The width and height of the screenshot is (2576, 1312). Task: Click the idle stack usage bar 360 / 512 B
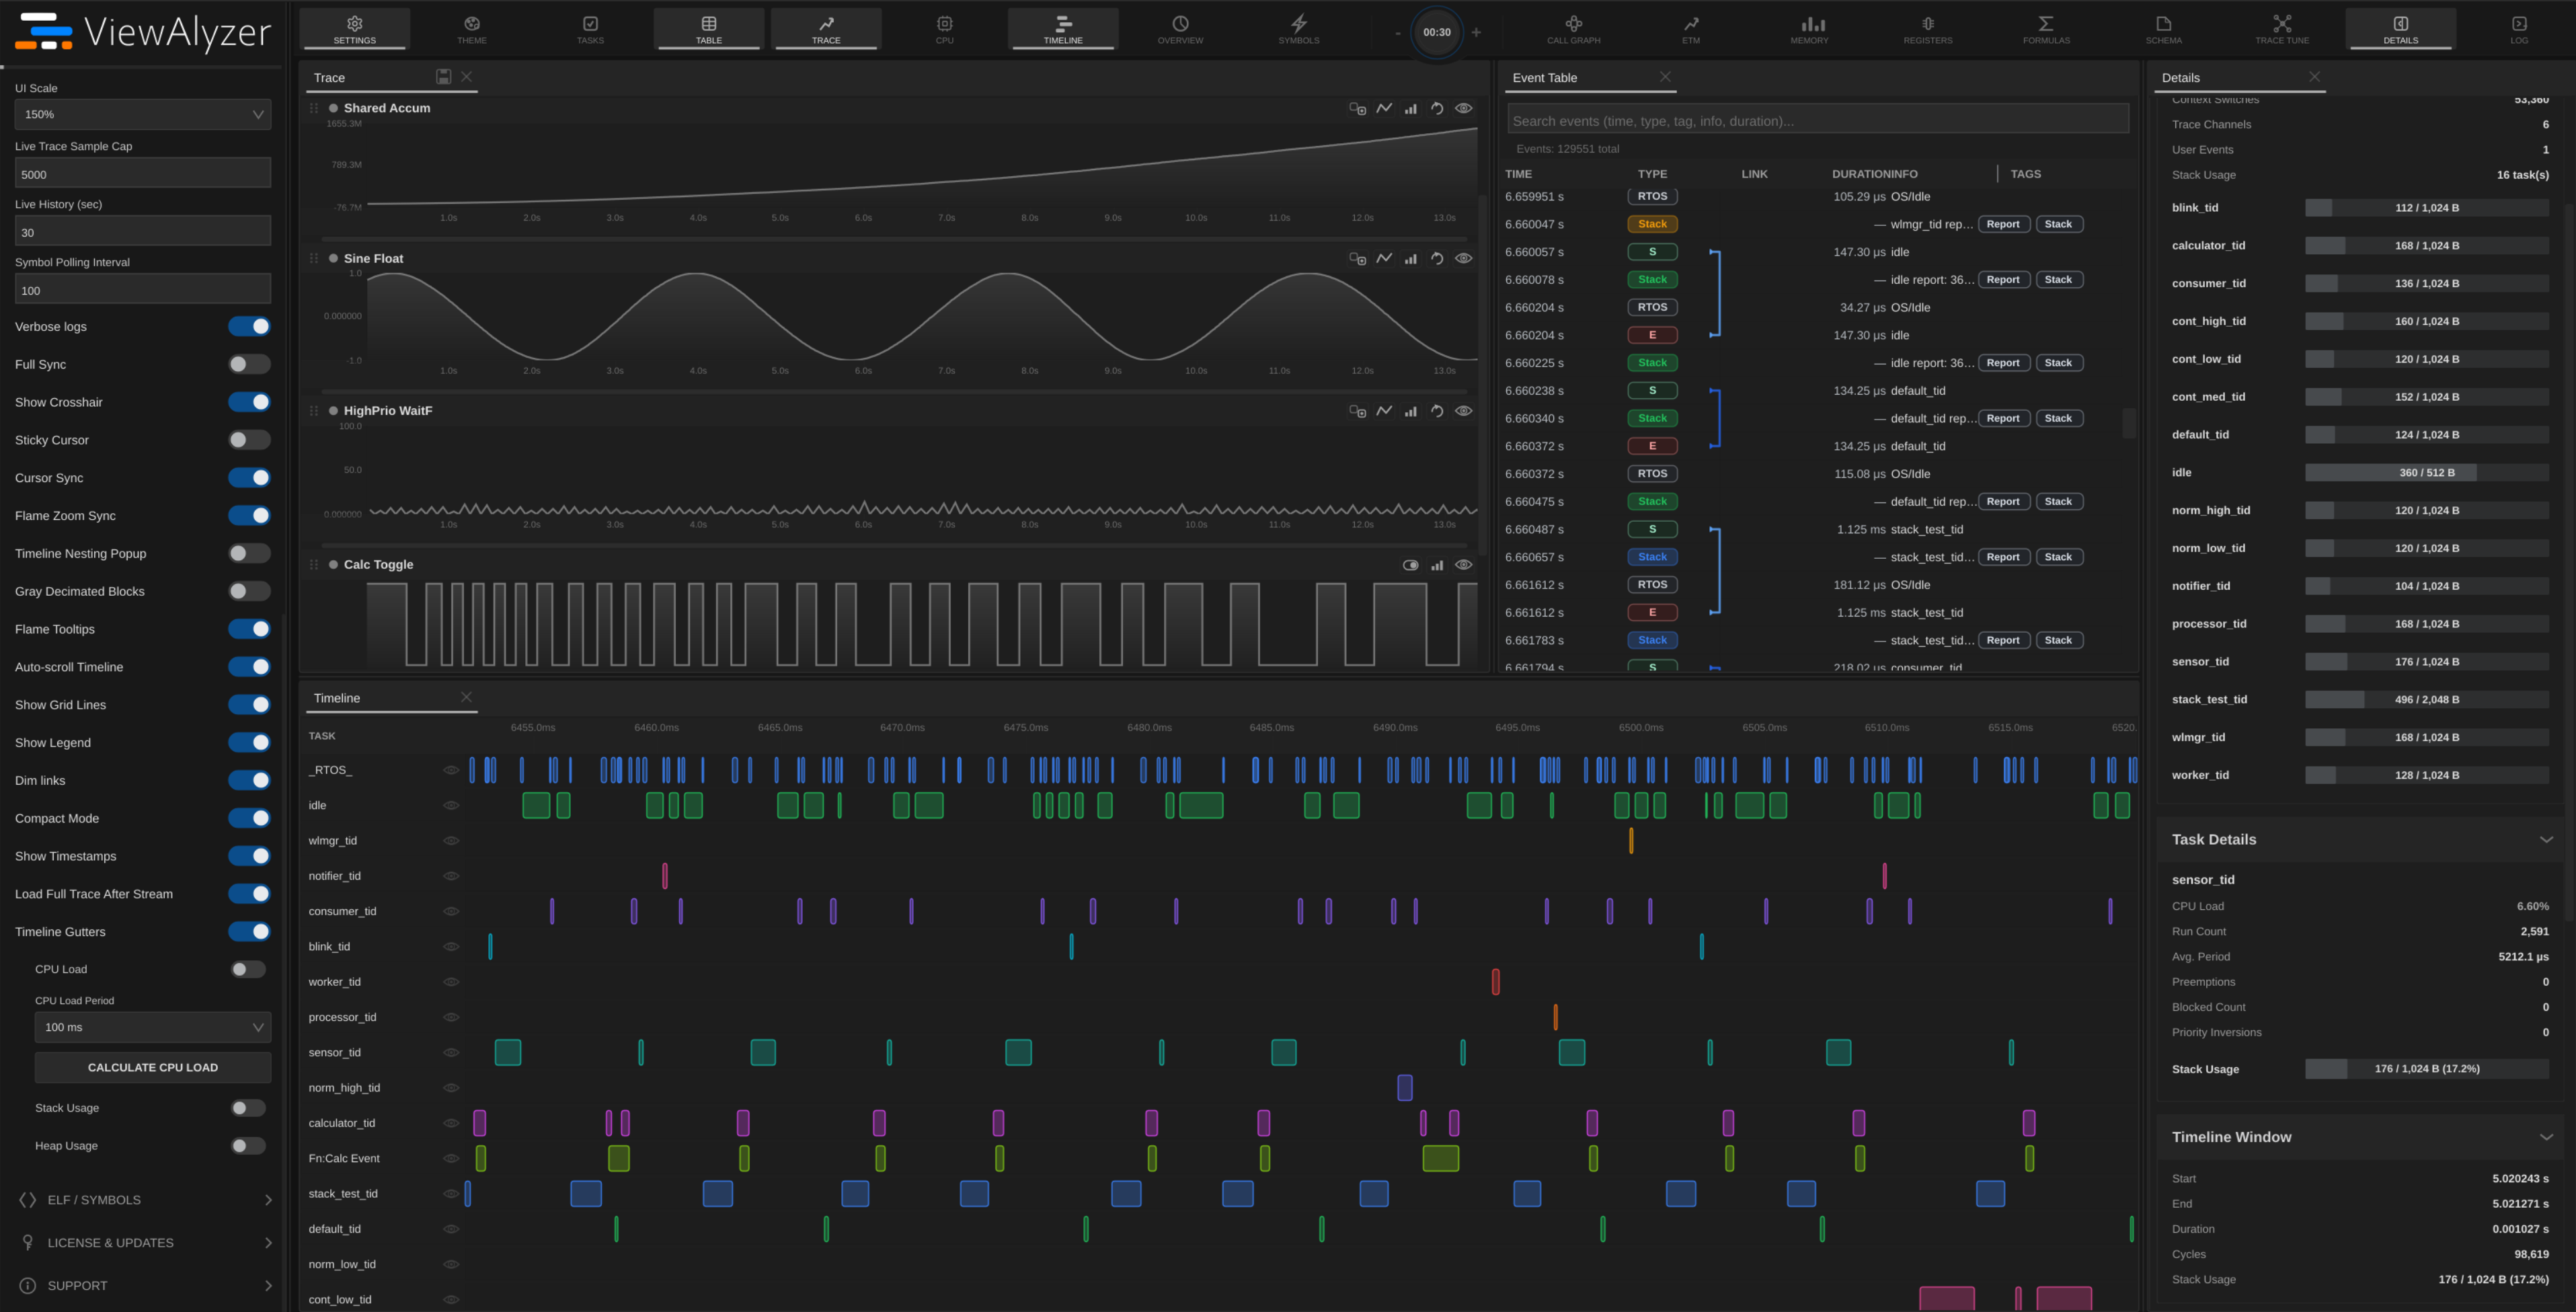click(2427, 473)
